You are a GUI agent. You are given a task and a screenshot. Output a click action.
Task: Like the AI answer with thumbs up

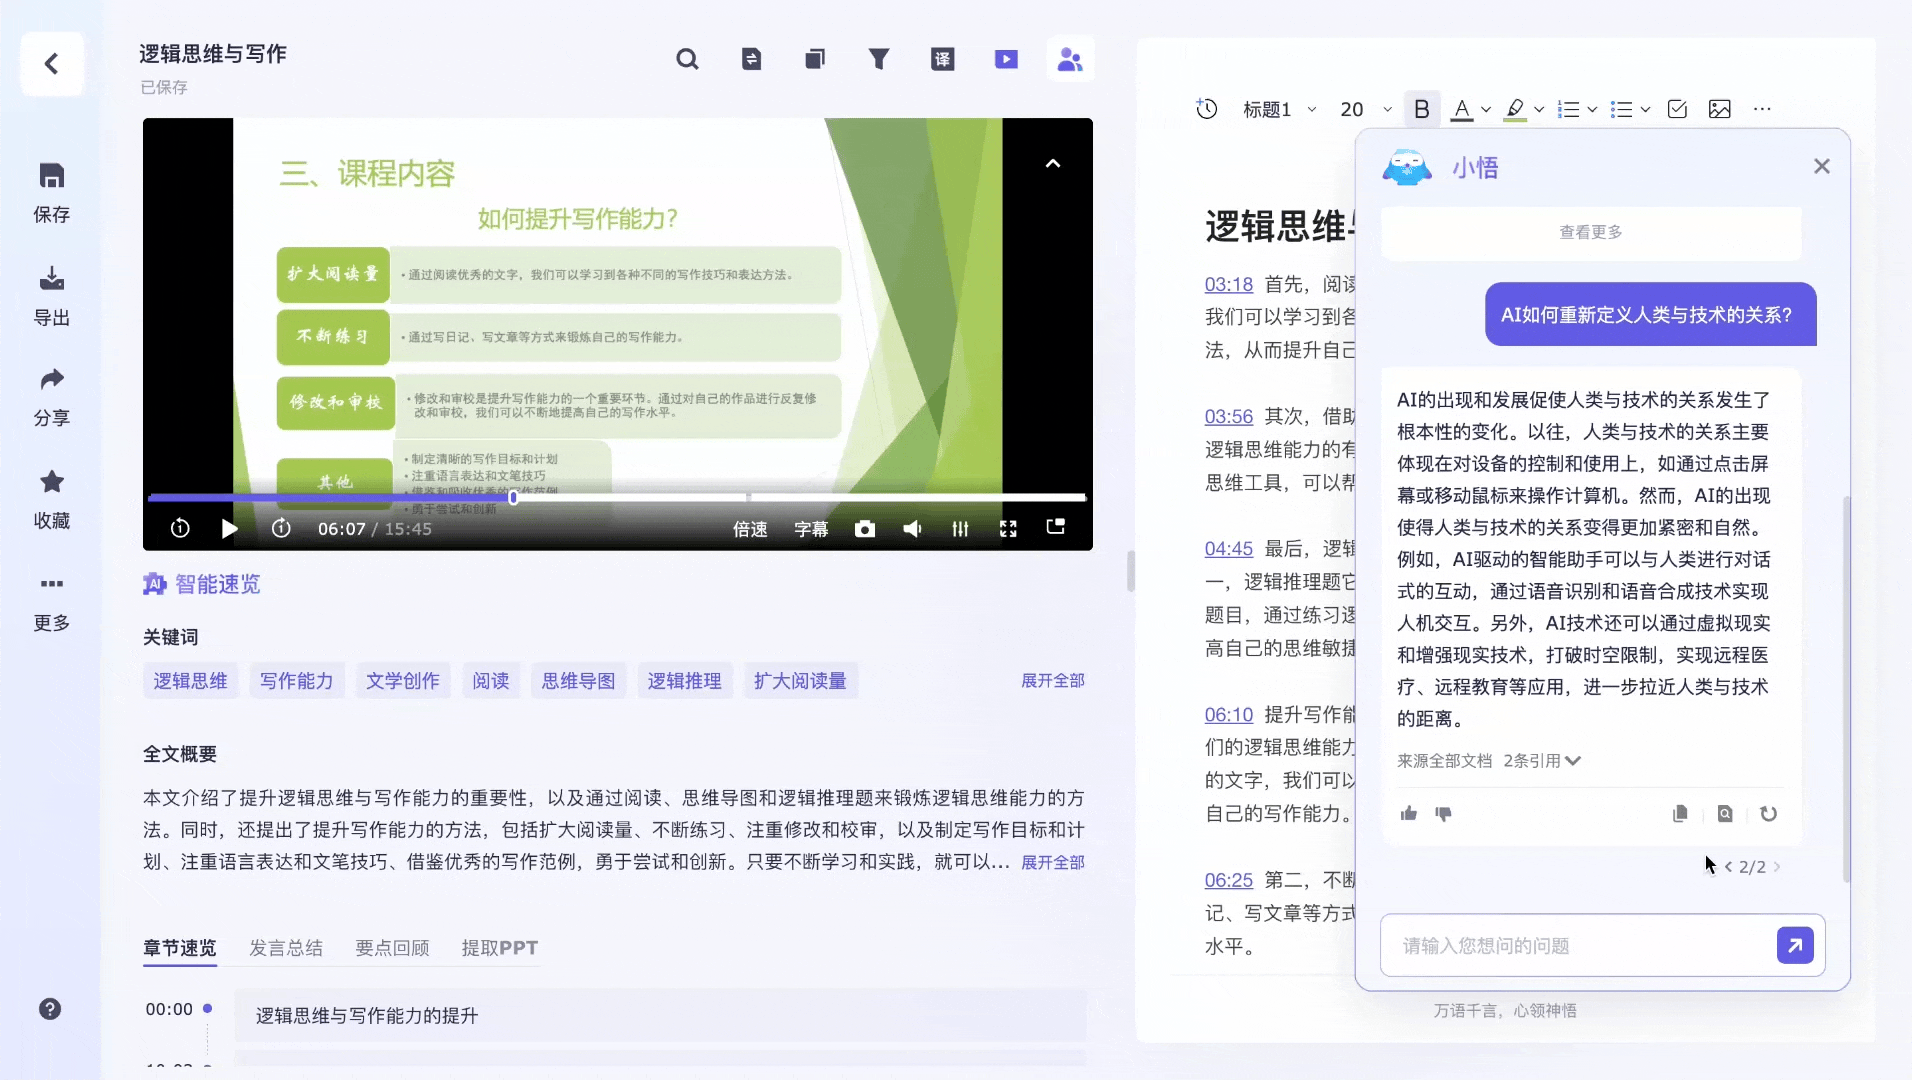(1409, 814)
